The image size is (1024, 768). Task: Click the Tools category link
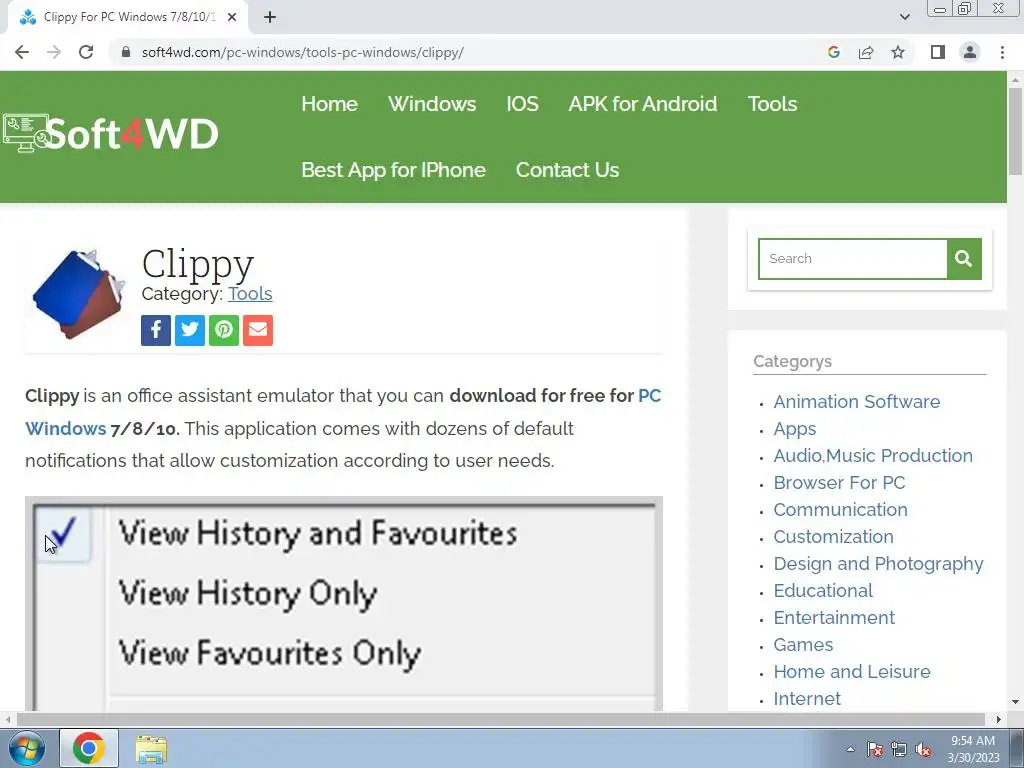(249, 294)
